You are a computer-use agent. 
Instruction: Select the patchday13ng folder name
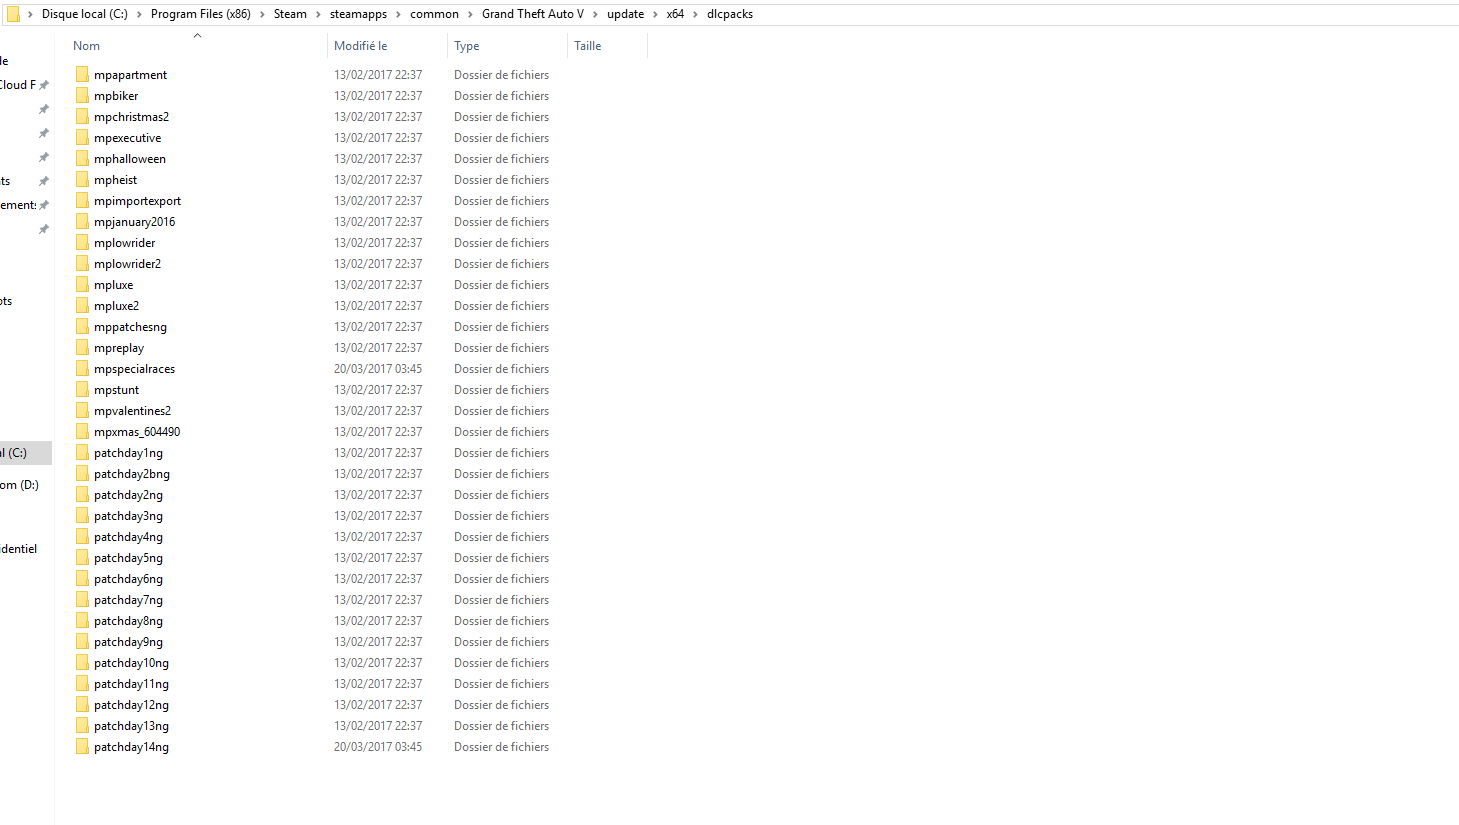131,726
